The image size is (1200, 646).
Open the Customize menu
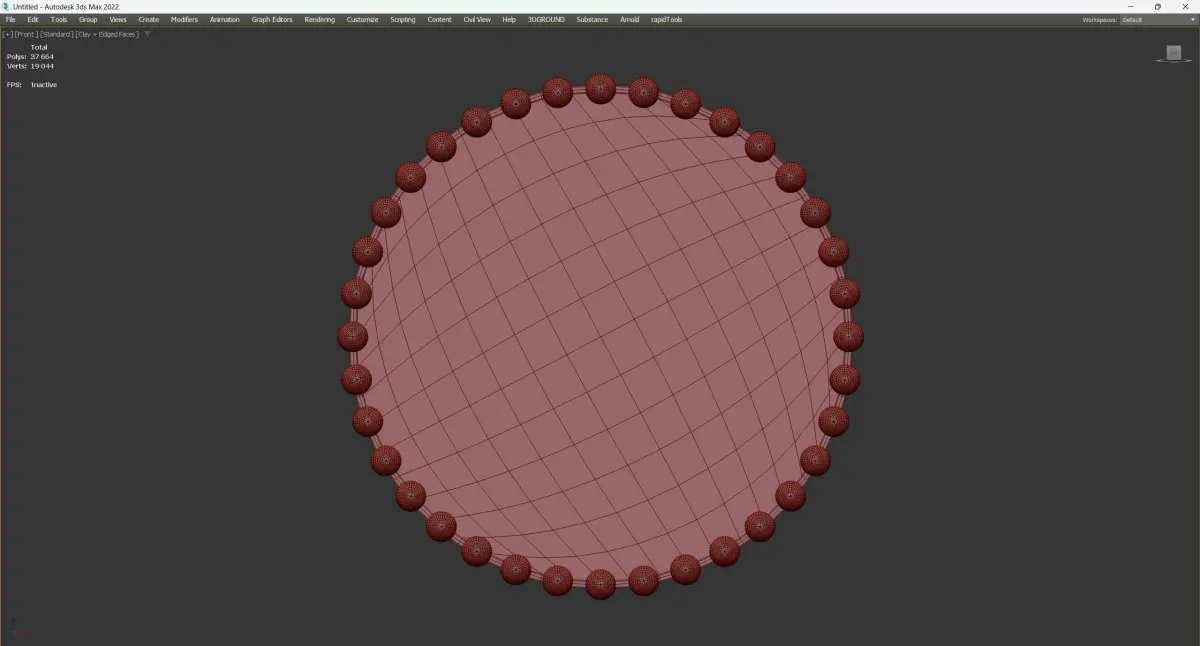(x=363, y=19)
